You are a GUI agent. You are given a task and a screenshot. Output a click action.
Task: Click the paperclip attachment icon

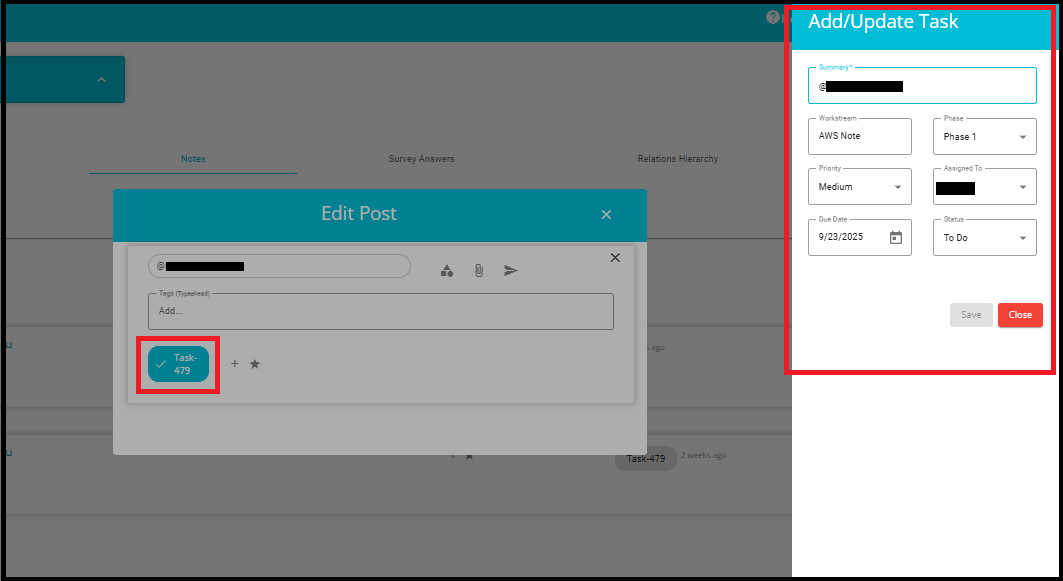[479, 270]
